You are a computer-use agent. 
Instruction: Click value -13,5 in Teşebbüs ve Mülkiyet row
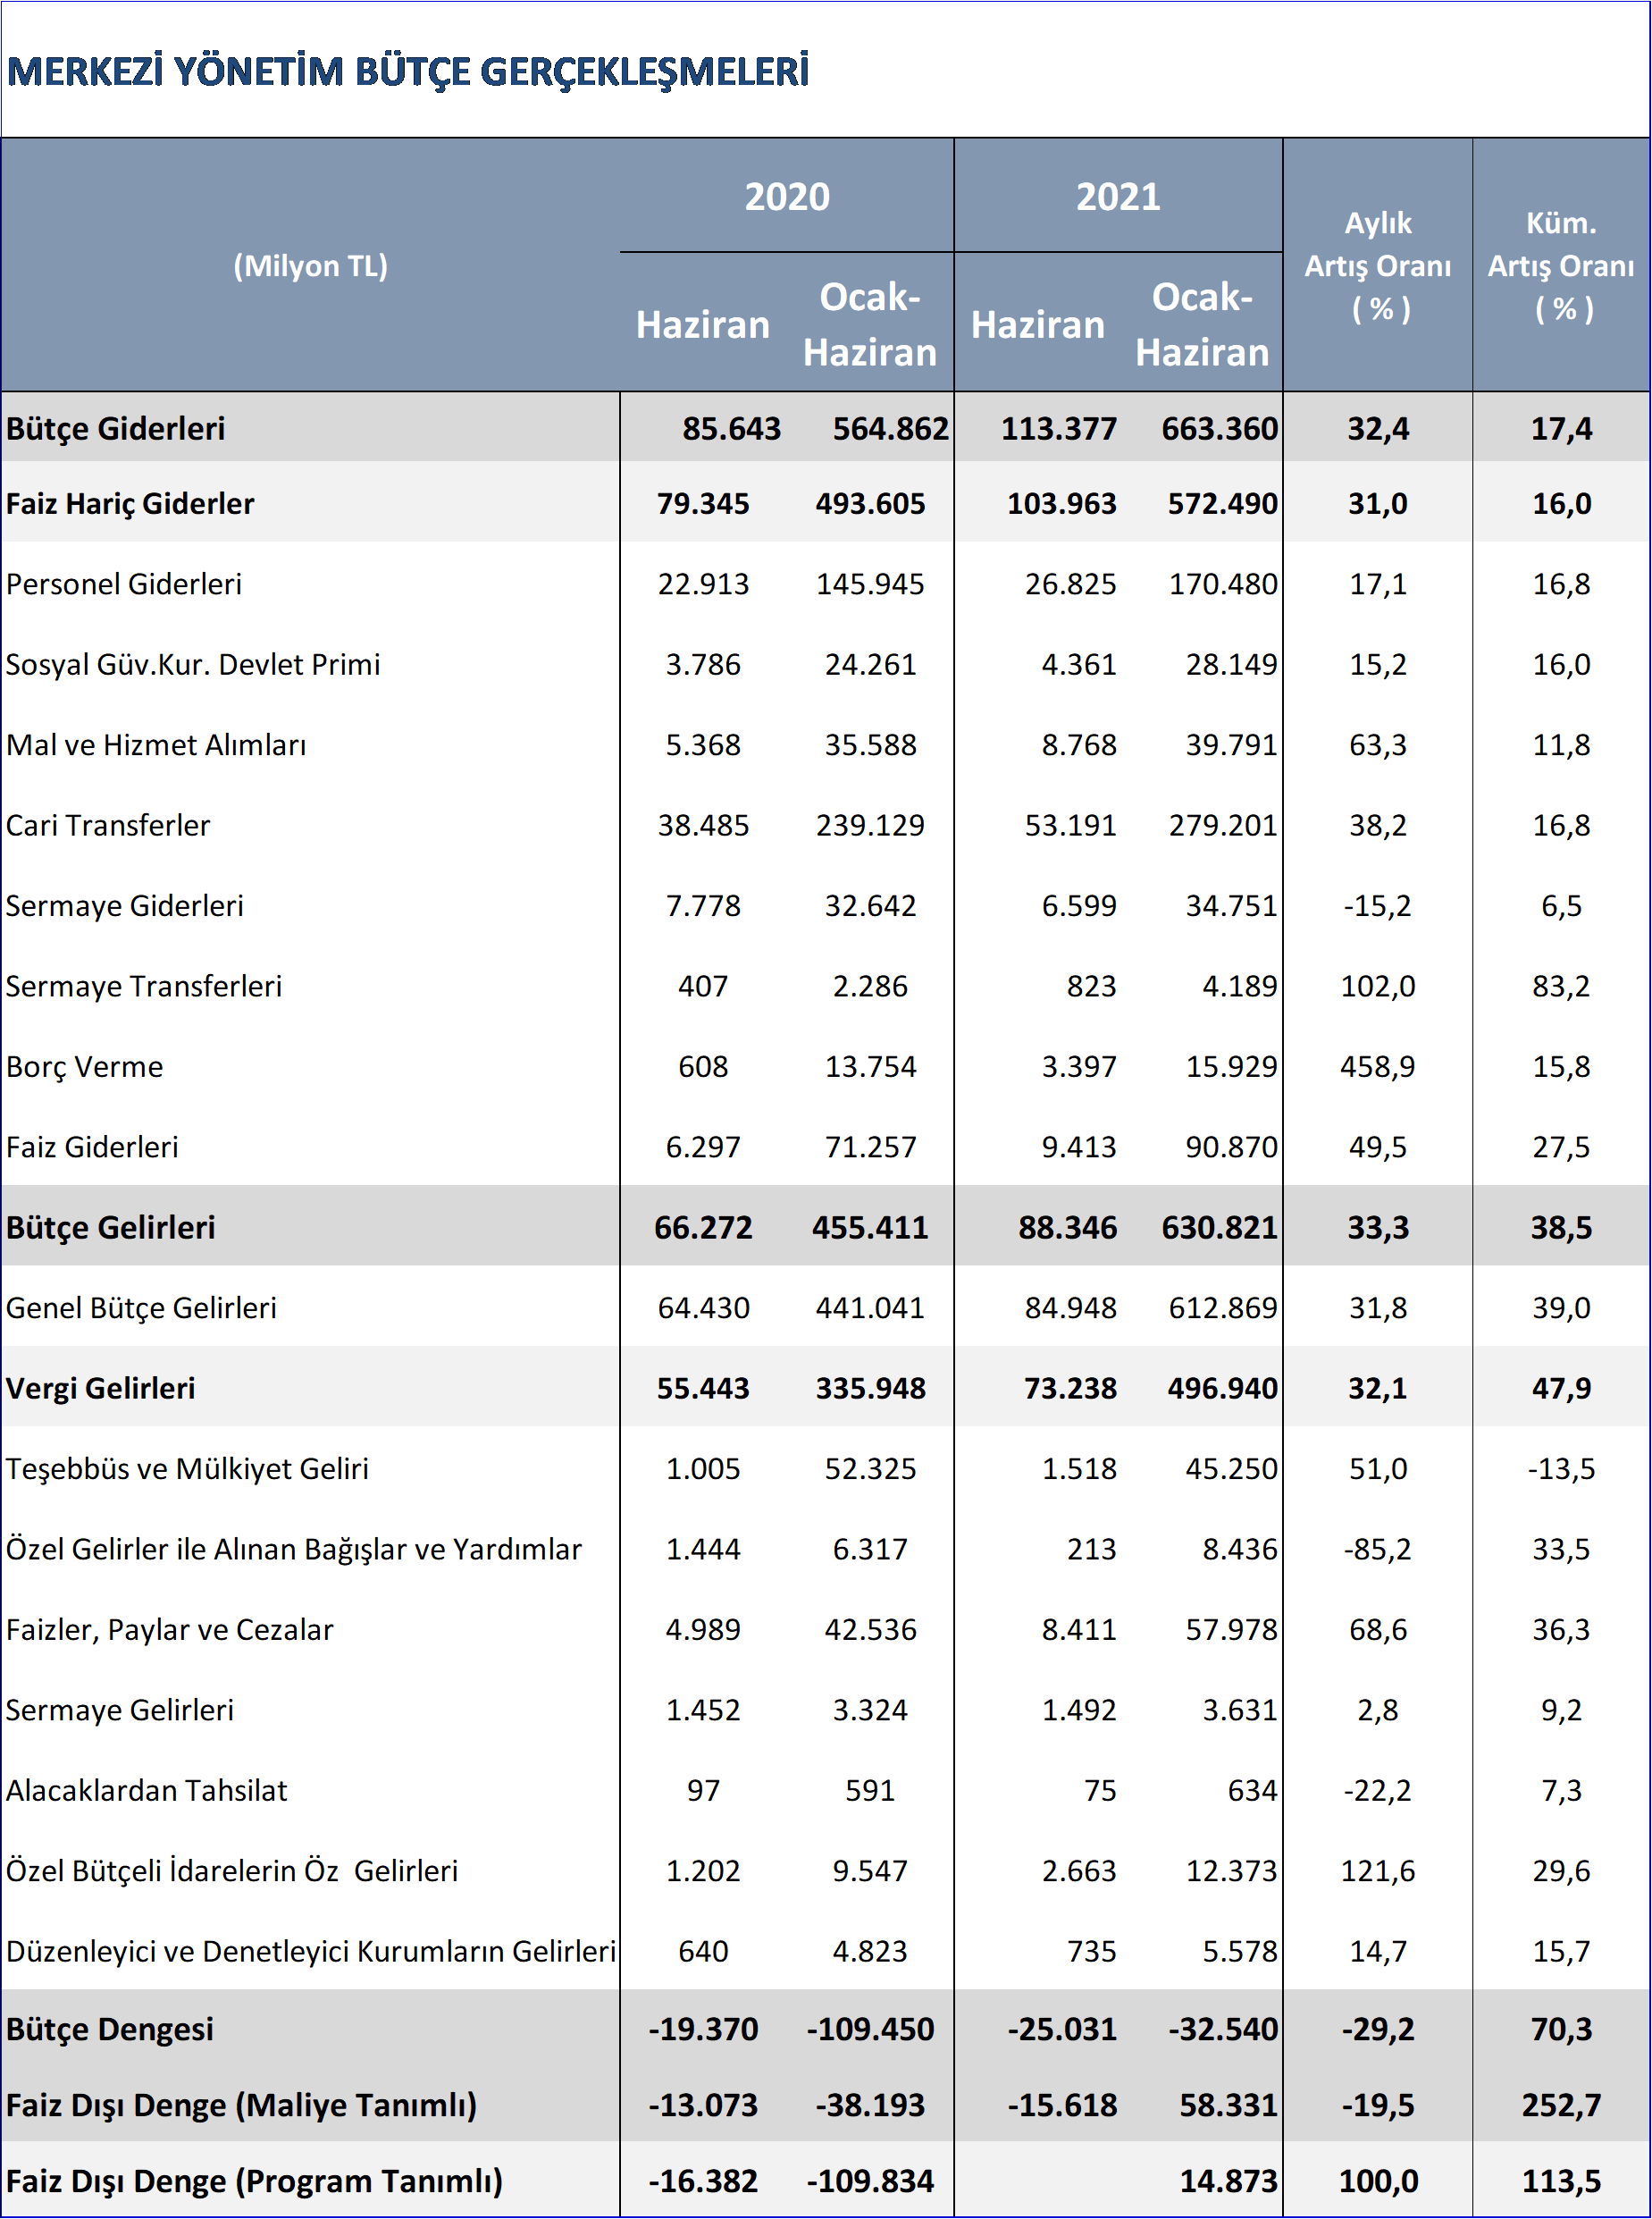click(x=1561, y=1469)
